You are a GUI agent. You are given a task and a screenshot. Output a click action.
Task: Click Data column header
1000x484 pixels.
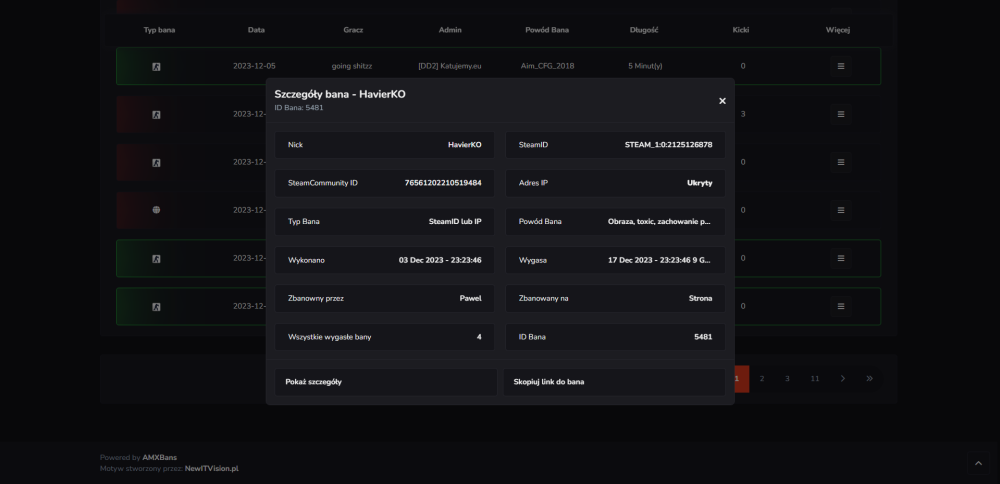tap(256, 30)
